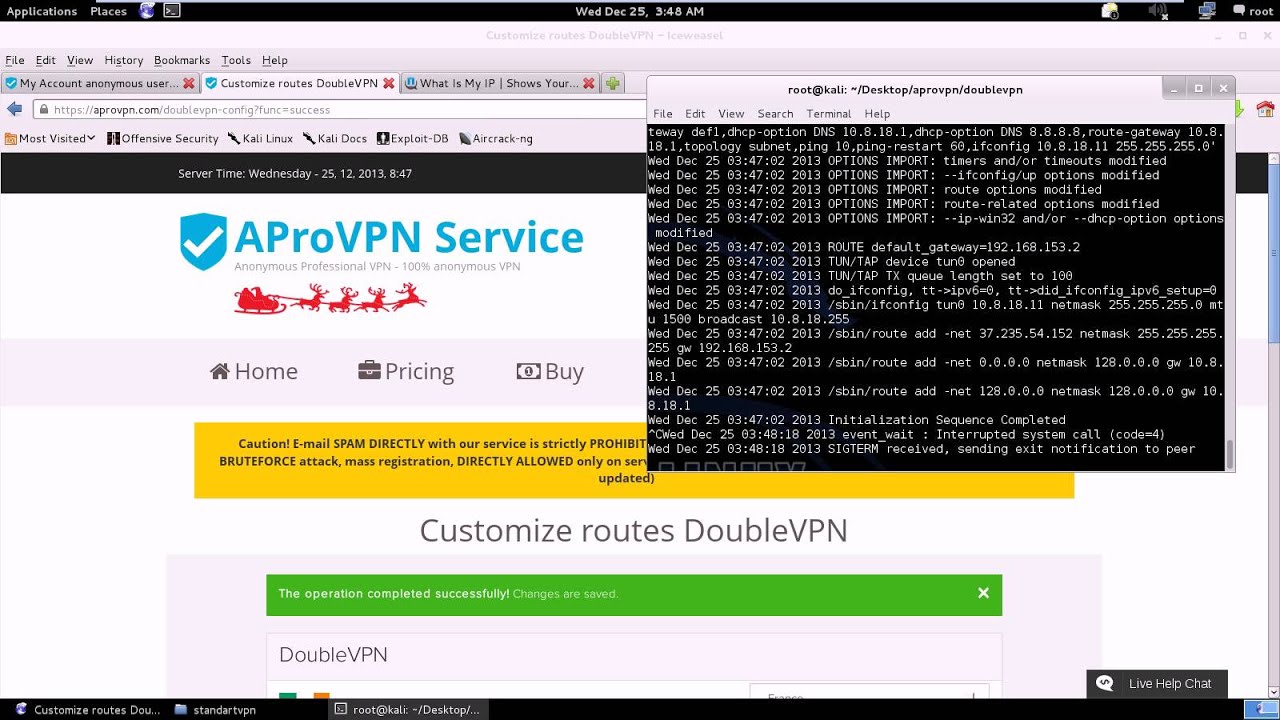Open the Most Visited bookmarks dropdown

point(50,138)
